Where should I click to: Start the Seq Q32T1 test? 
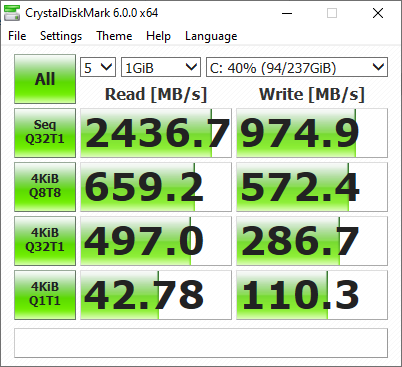[x=45, y=133]
